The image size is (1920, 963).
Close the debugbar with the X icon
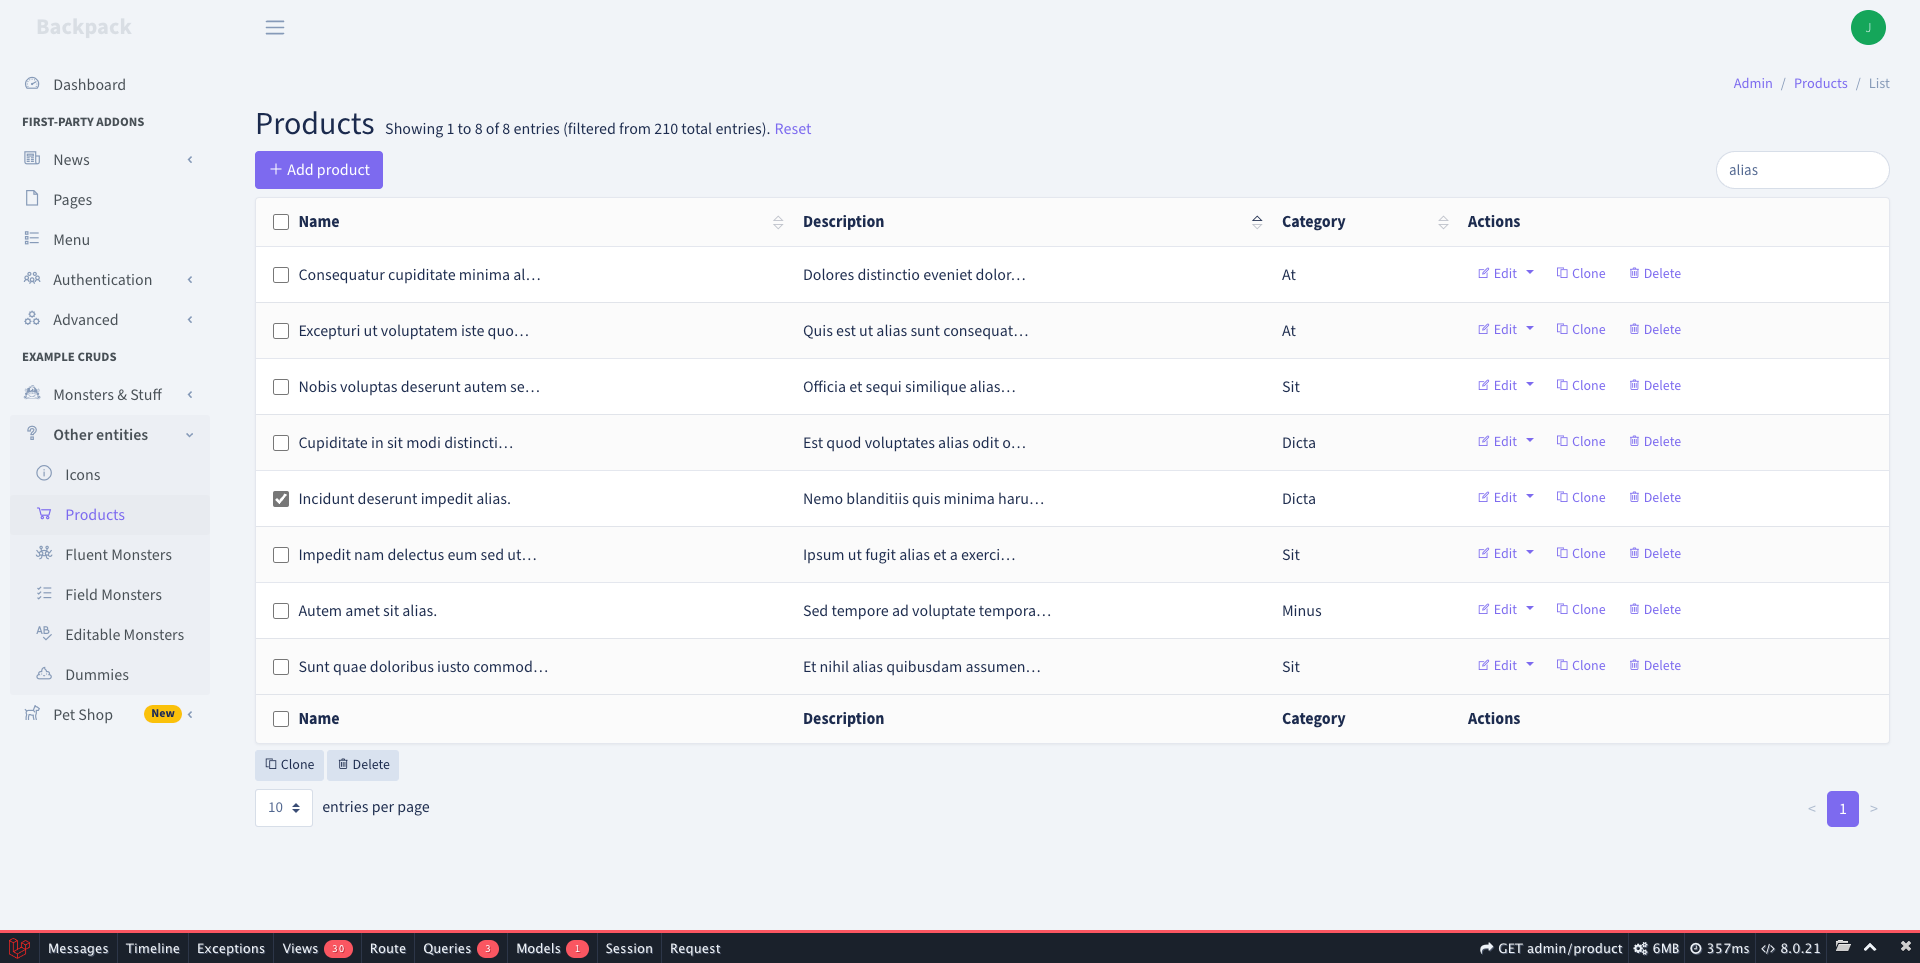coord(1905,946)
